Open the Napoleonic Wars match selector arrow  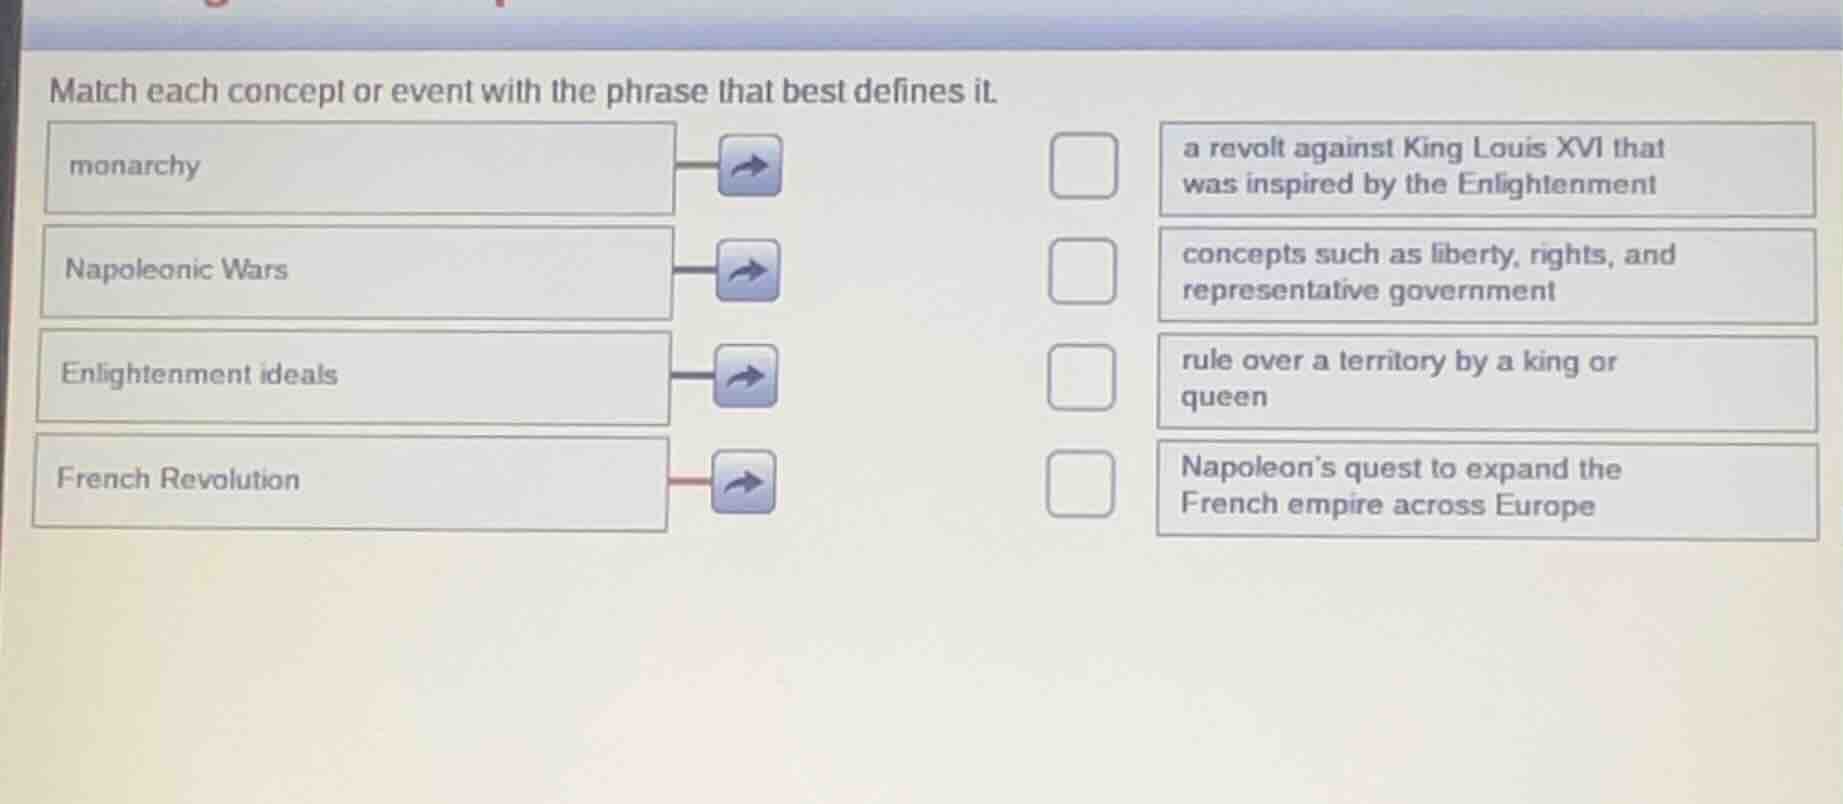tap(747, 271)
